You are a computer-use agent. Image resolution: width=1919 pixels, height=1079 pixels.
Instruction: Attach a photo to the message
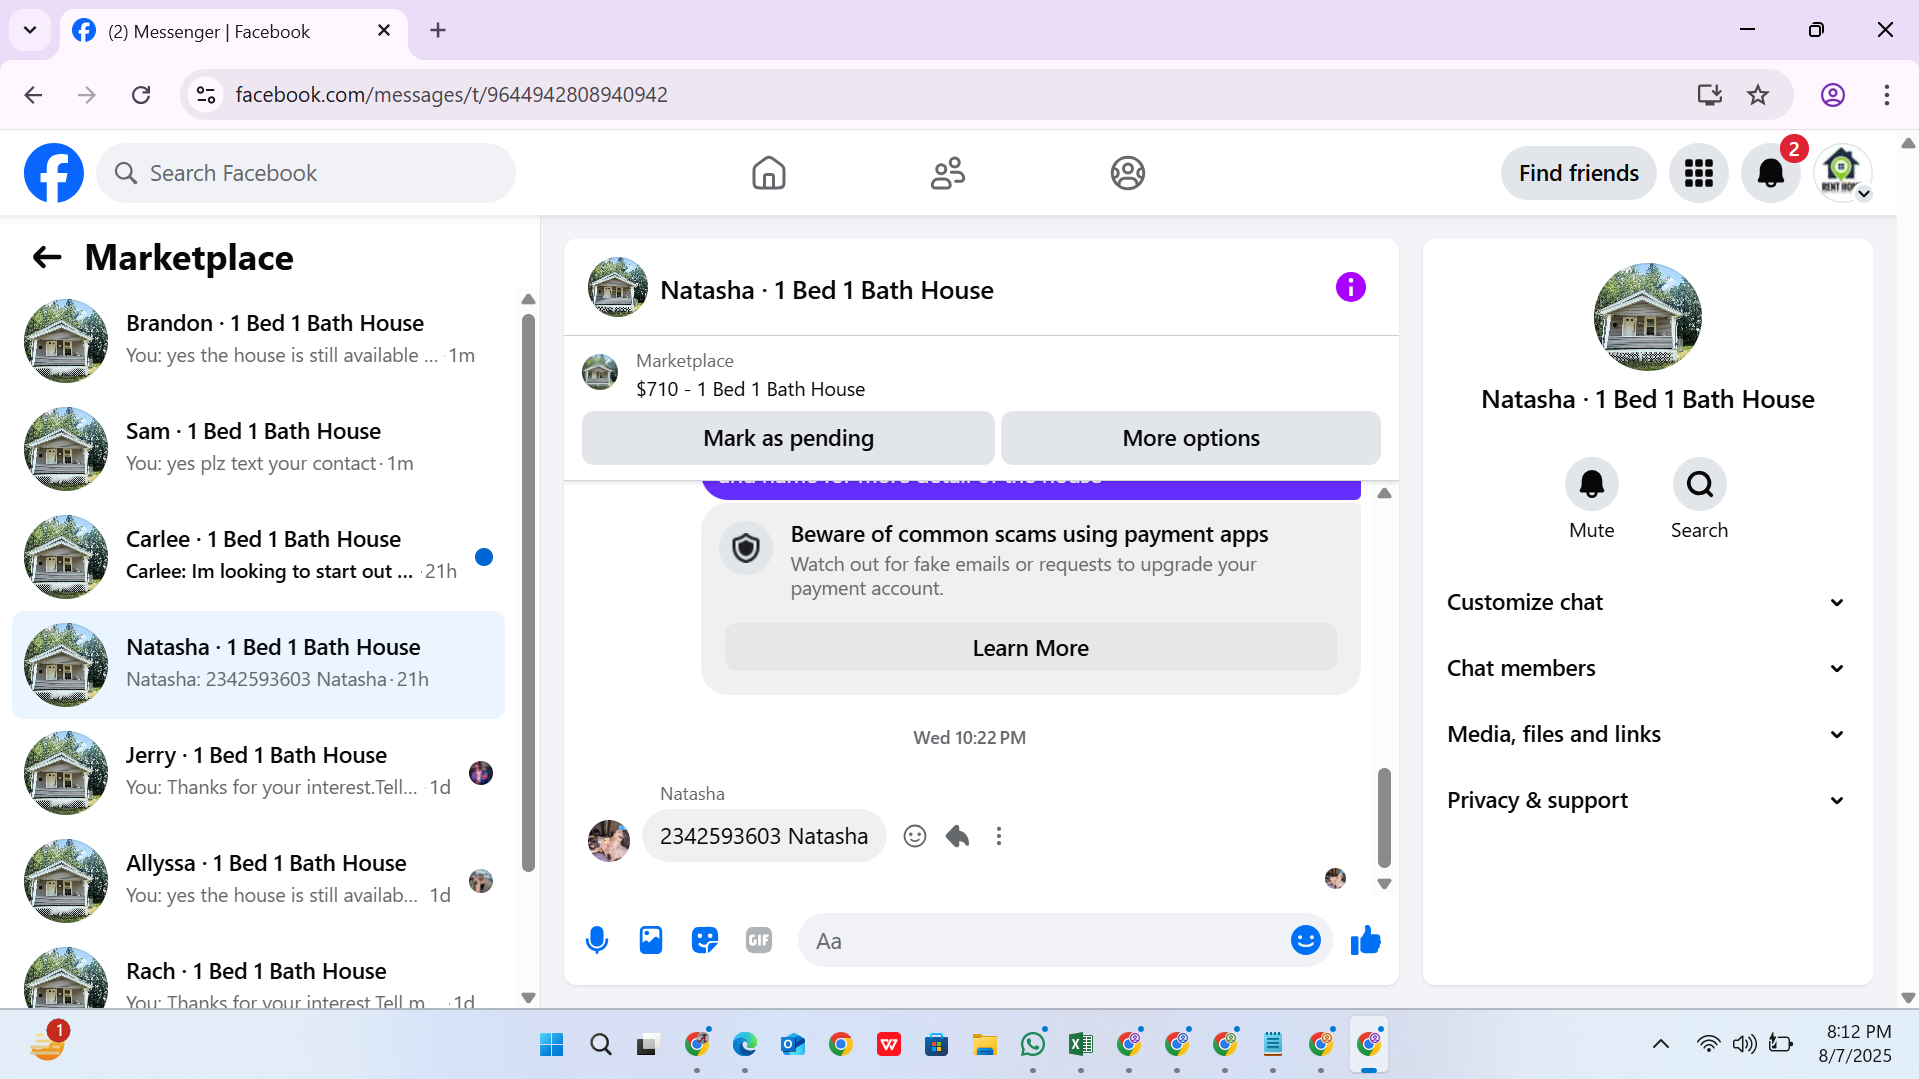[651, 940]
